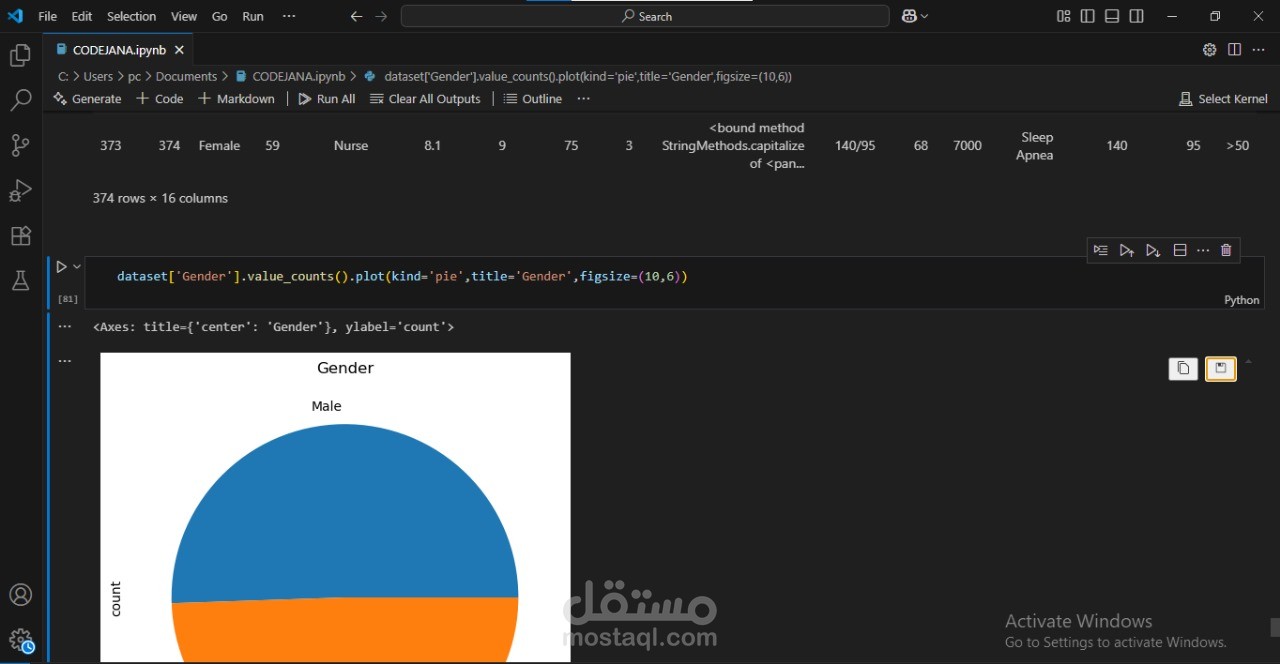Click the command center search field
Image resolution: width=1280 pixels, height=664 pixels.
click(645, 16)
